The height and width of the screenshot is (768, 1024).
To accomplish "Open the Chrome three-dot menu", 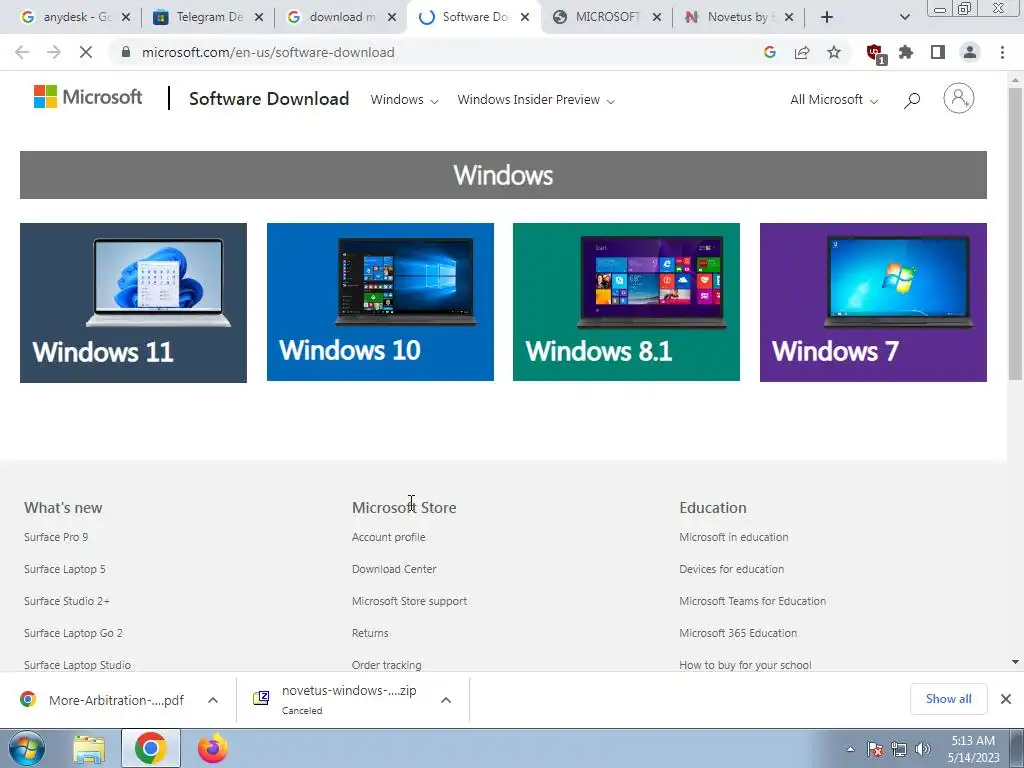I will pos(1002,52).
